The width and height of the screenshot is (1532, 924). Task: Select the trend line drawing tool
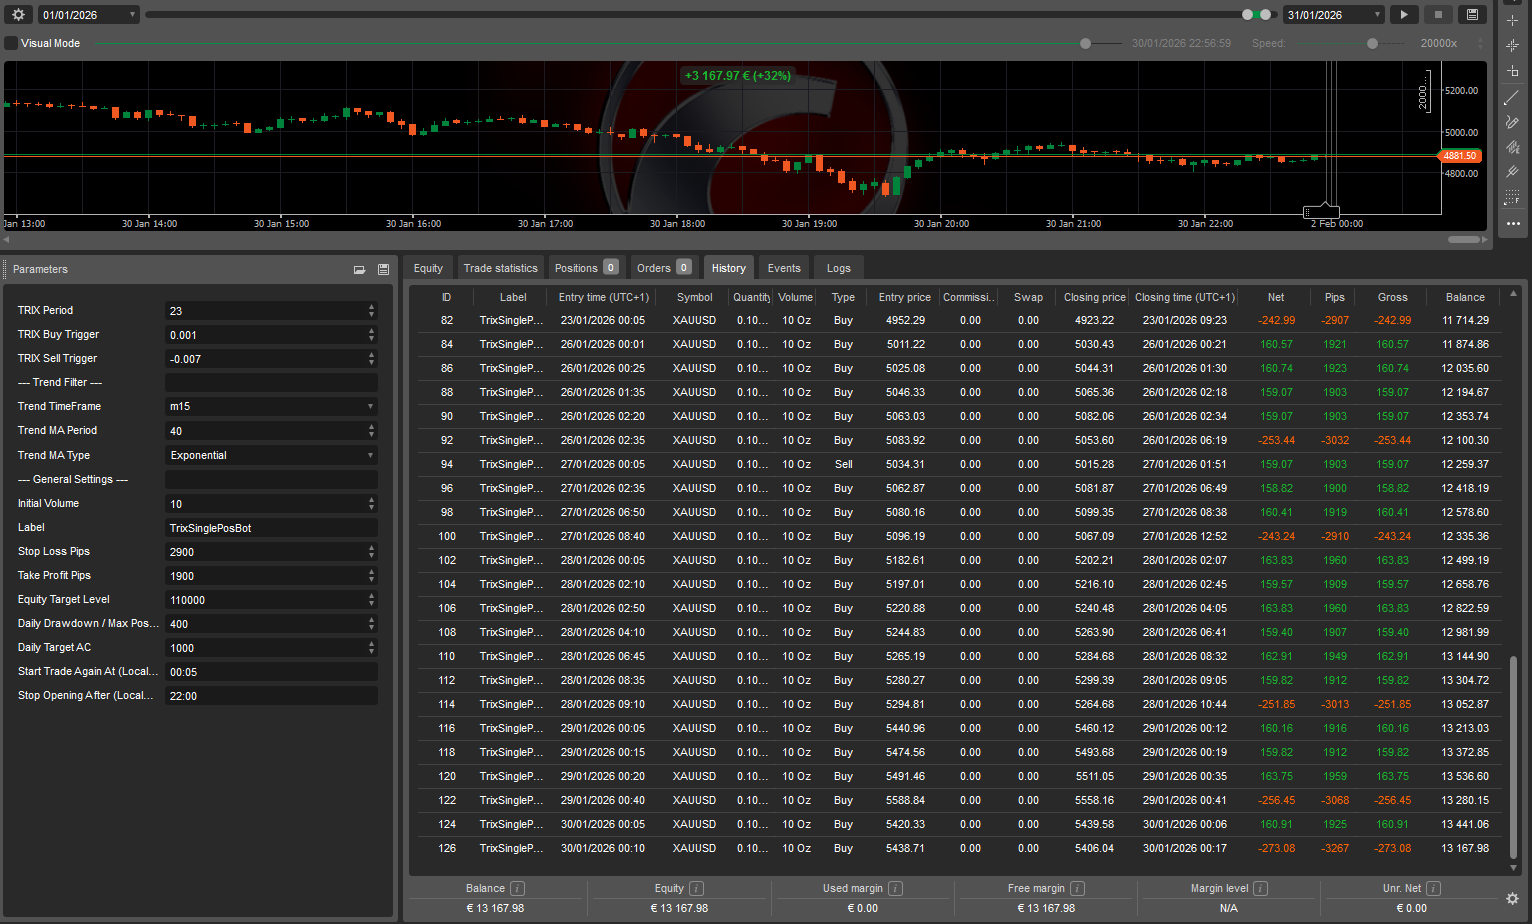pyautogui.click(x=1512, y=97)
